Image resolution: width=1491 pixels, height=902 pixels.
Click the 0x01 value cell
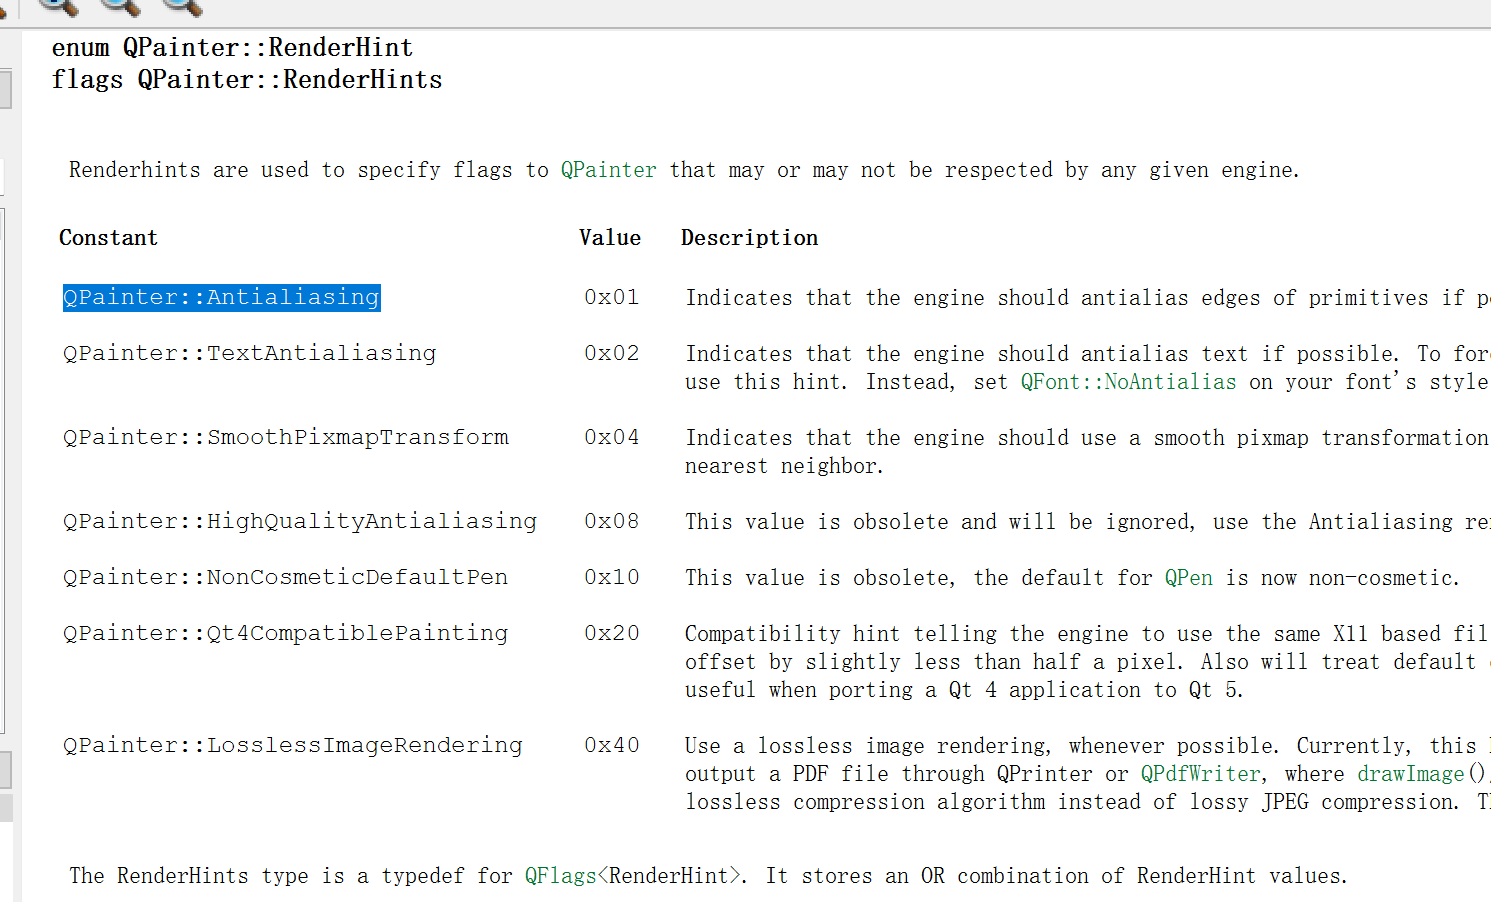click(x=612, y=297)
